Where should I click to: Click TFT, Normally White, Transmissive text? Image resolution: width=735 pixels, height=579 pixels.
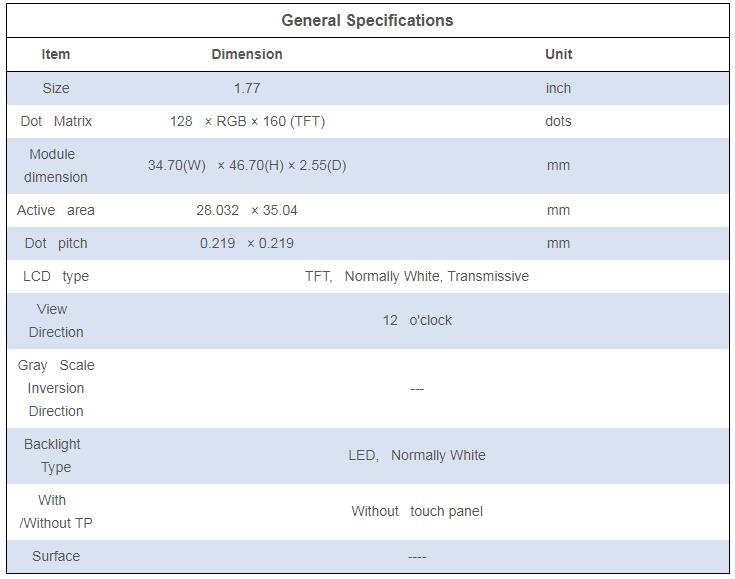tap(417, 276)
